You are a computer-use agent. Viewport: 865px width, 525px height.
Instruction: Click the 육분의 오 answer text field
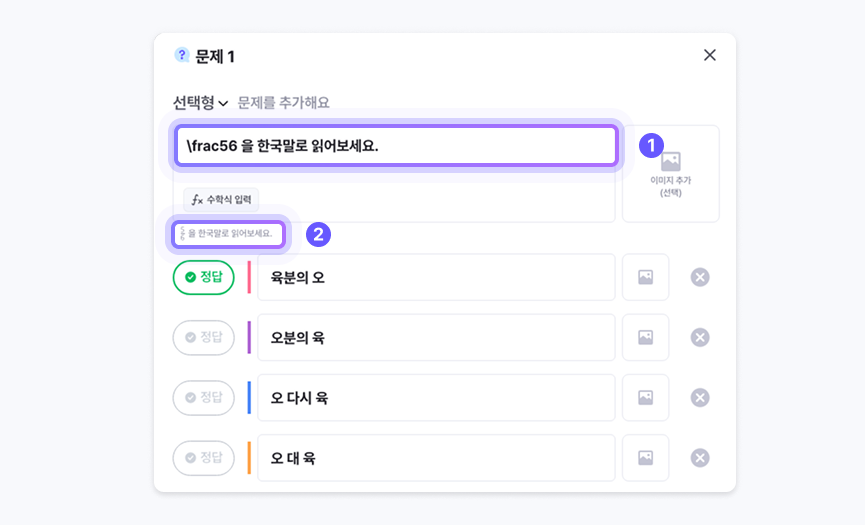coord(435,277)
